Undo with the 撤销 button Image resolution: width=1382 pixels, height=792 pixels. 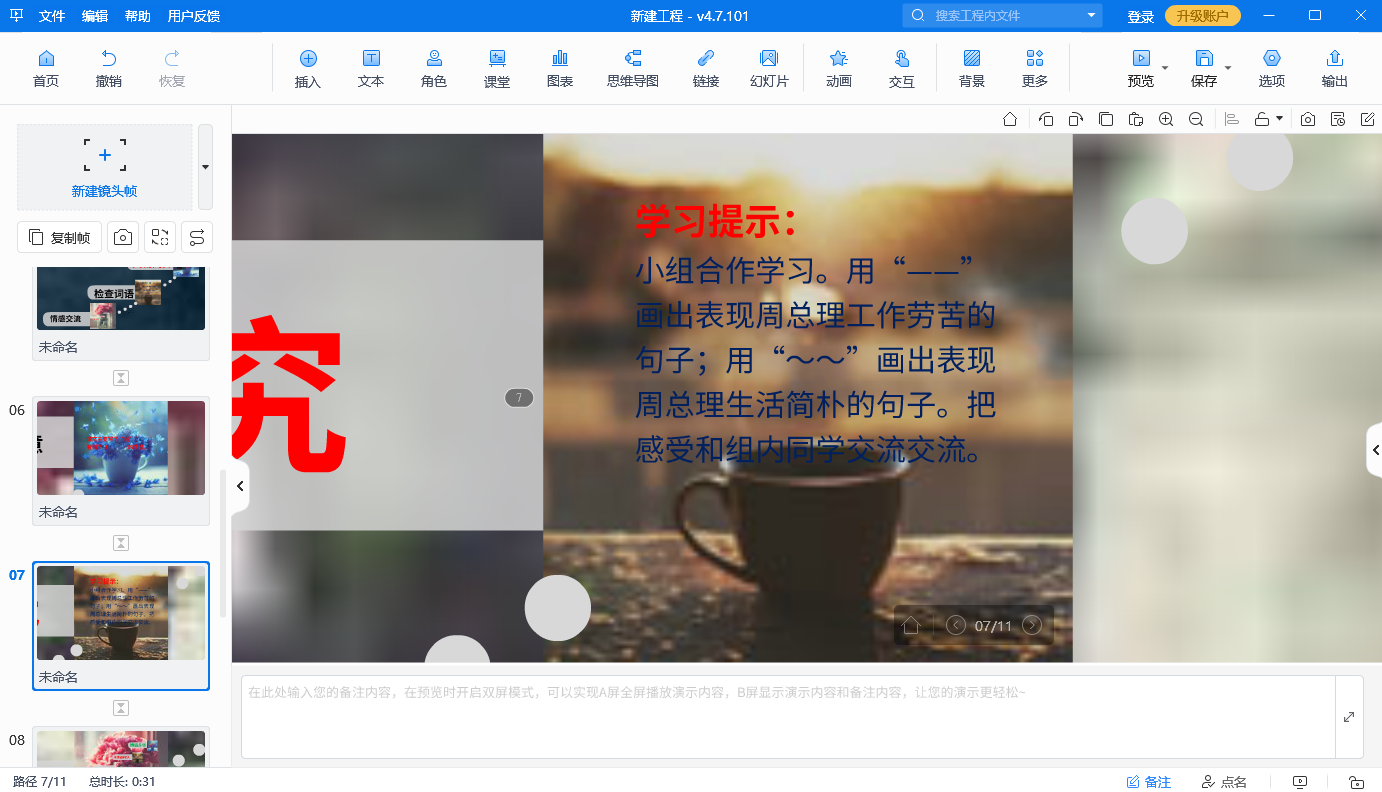point(109,68)
